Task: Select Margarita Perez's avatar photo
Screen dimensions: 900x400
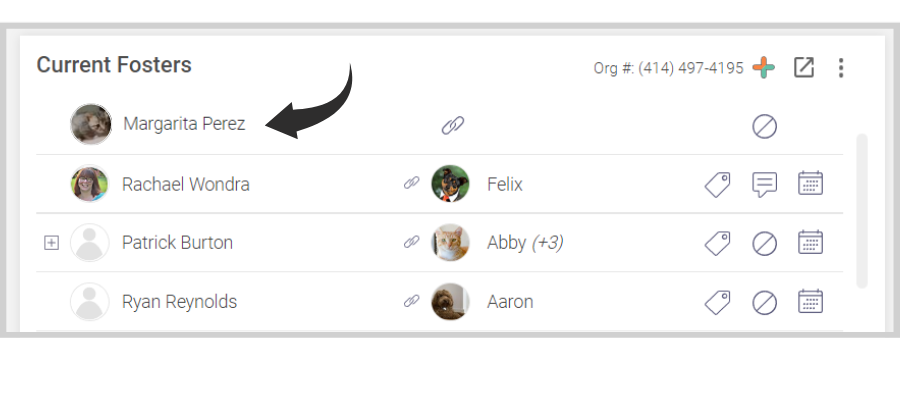Action: 90,125
